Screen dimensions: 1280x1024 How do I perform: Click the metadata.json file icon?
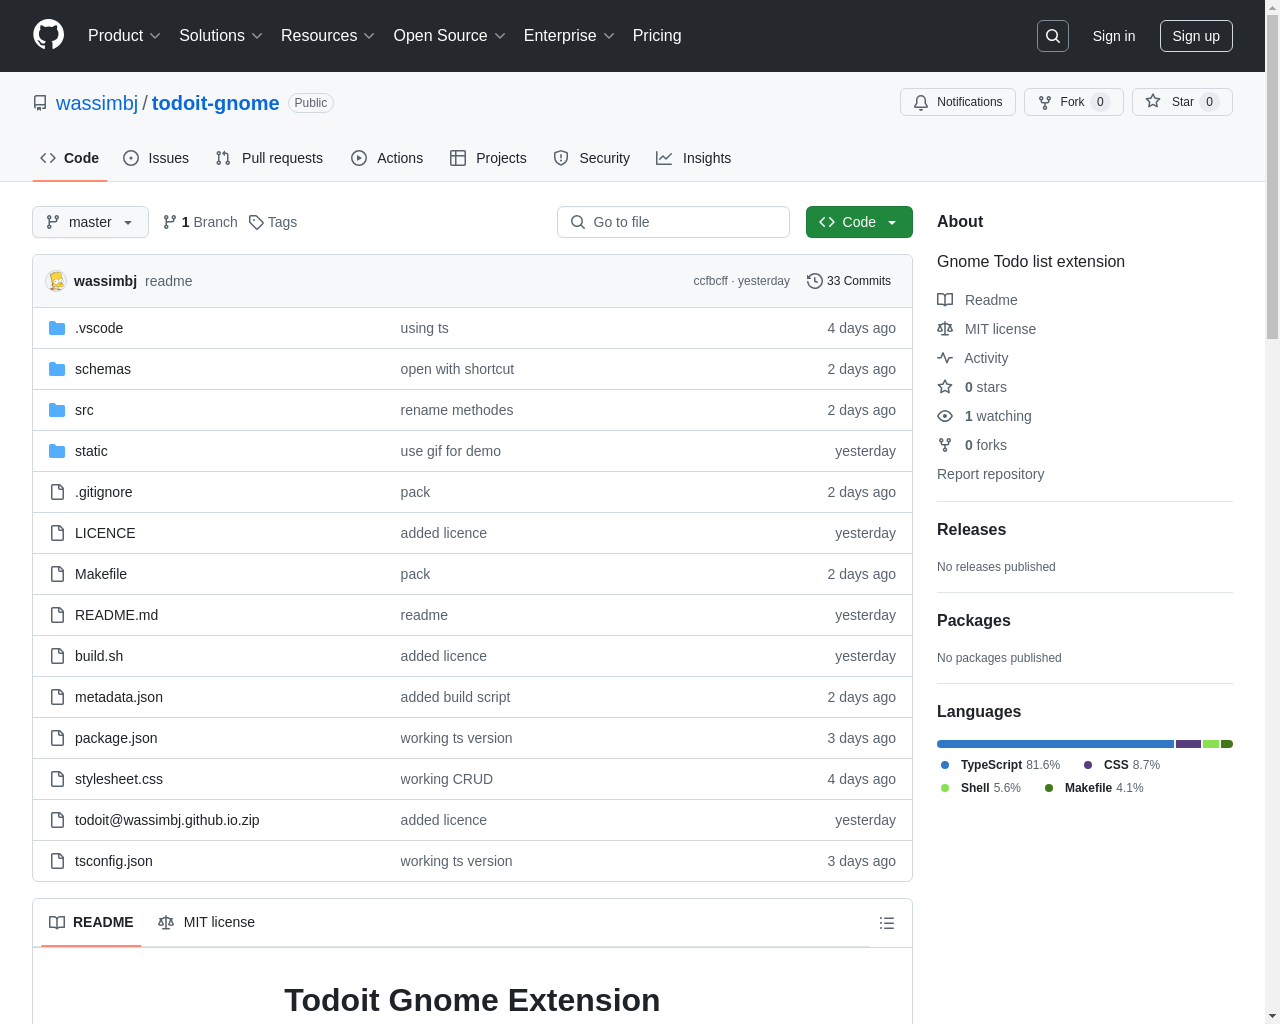pos(57,697)
